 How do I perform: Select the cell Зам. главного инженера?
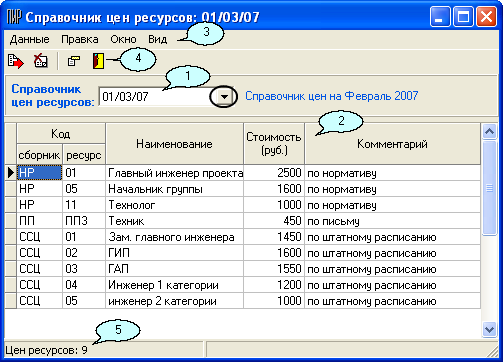click(175, 237)
